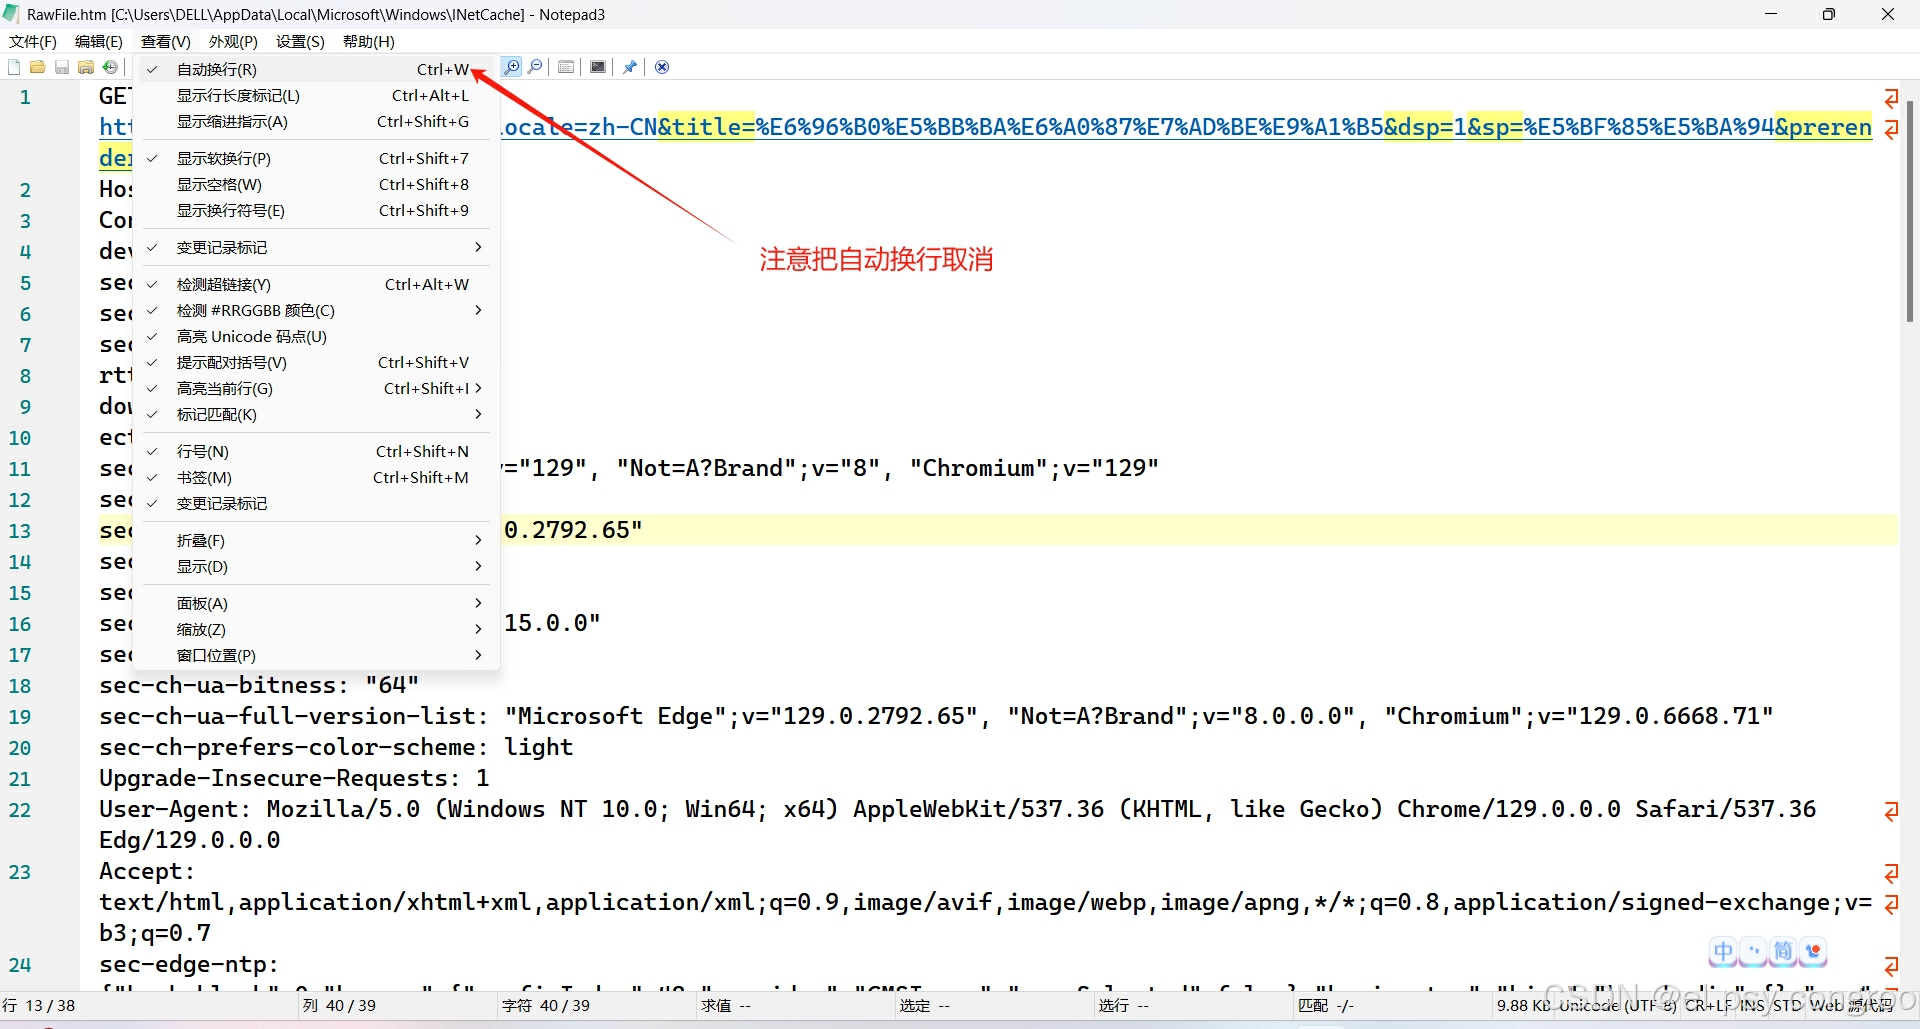This screenshot has height=1029, width=1920.
Task: Click the IME skin/settings icon
Action: coord(1813,952)
